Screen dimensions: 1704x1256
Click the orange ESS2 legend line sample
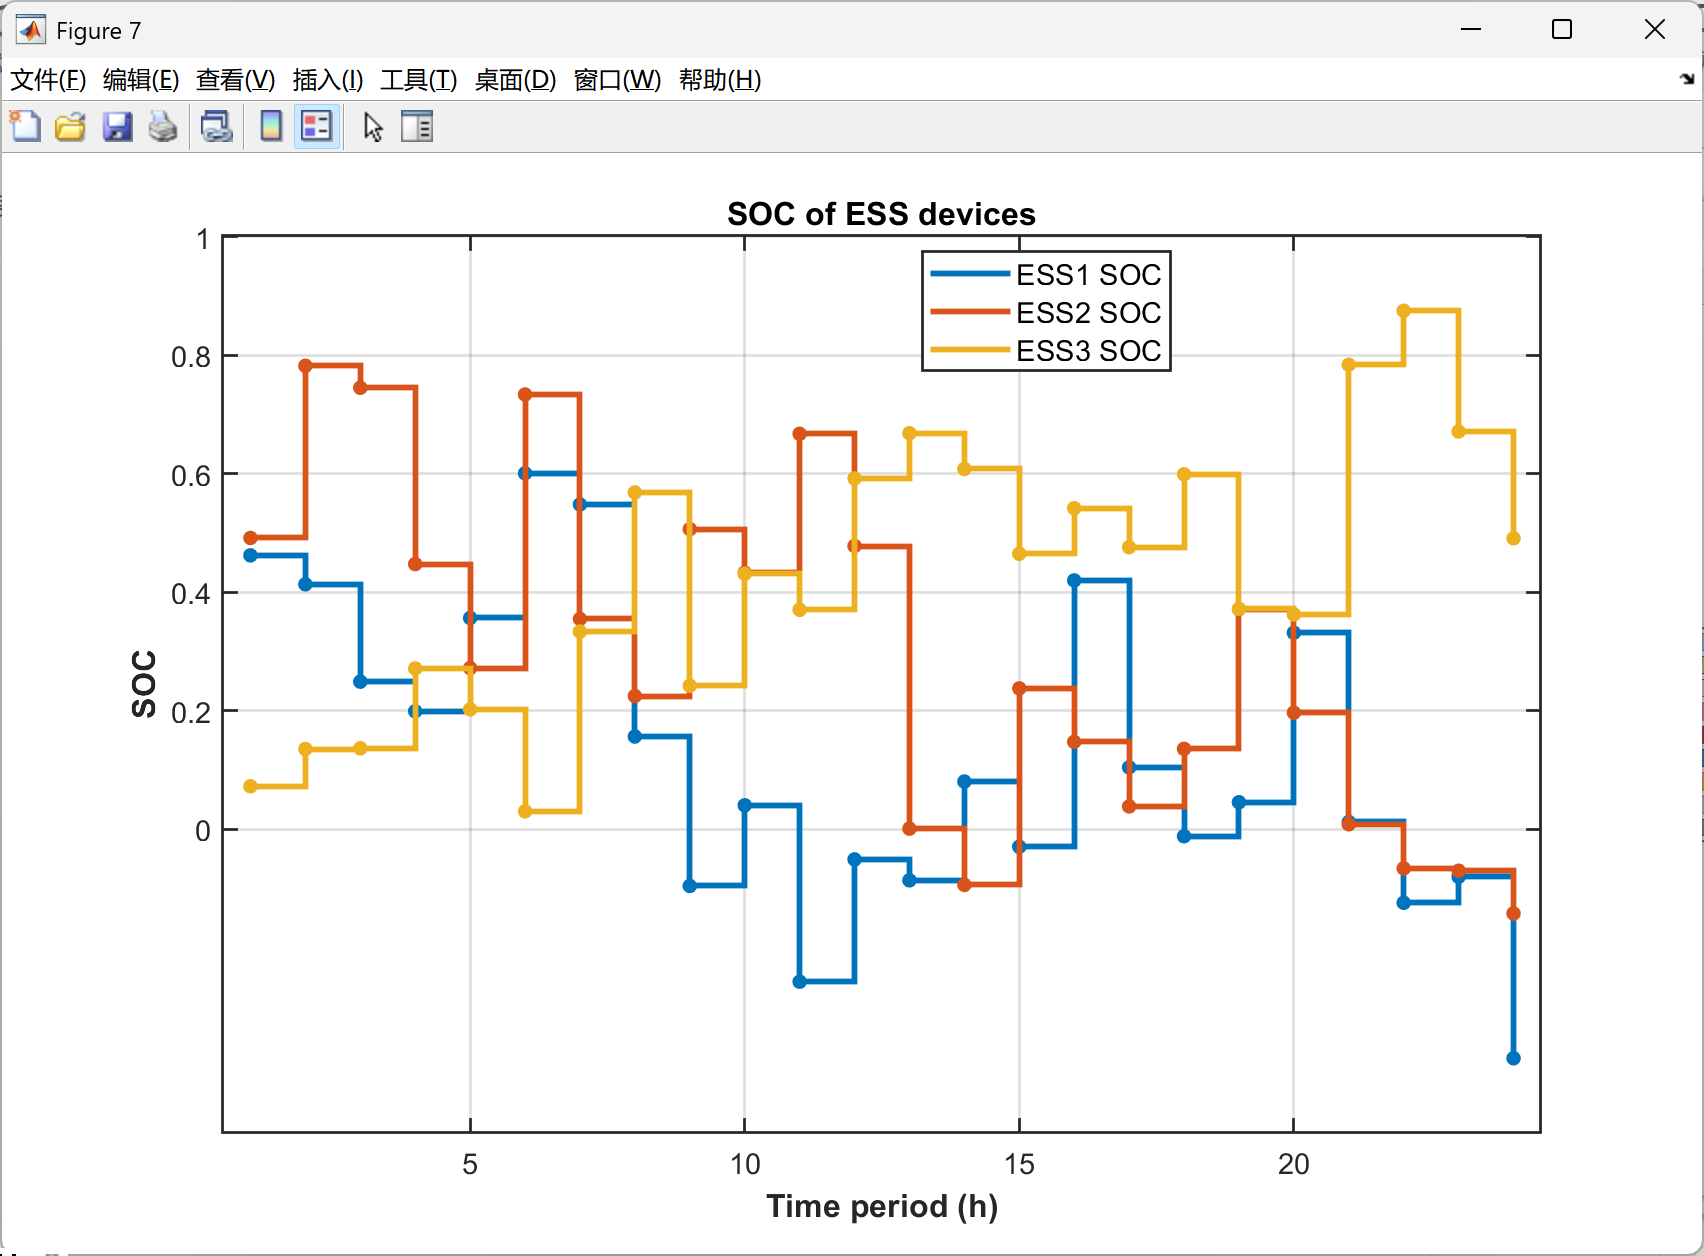969,312
